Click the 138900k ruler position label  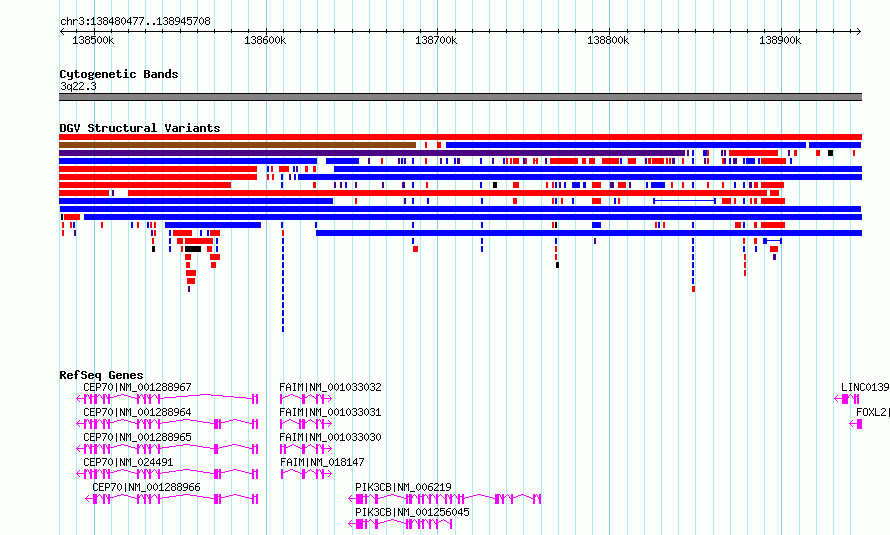780,40
